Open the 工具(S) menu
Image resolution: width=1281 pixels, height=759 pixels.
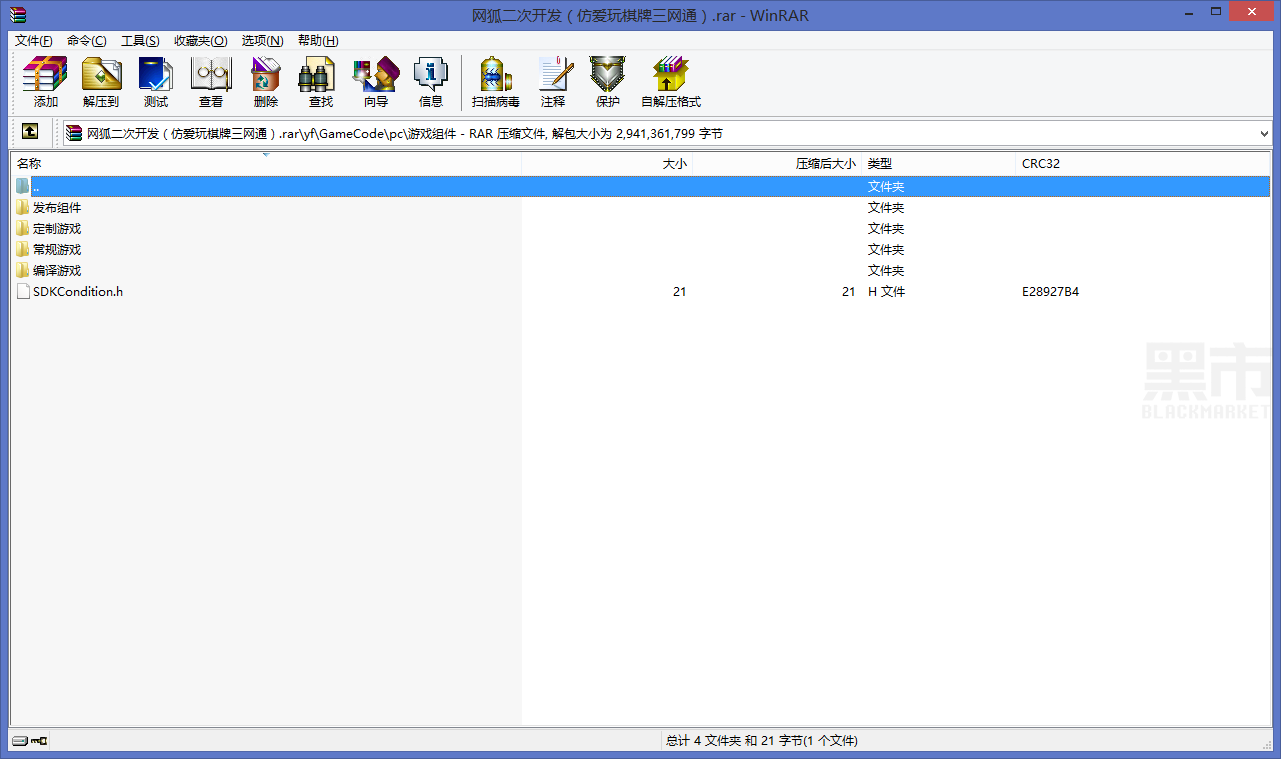[x=140, y=41]
